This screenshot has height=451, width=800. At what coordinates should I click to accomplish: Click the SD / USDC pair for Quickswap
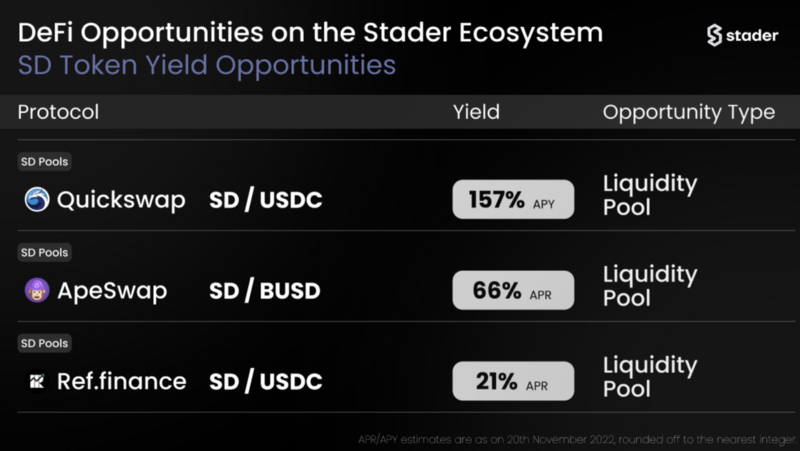(x=266, y=200)
